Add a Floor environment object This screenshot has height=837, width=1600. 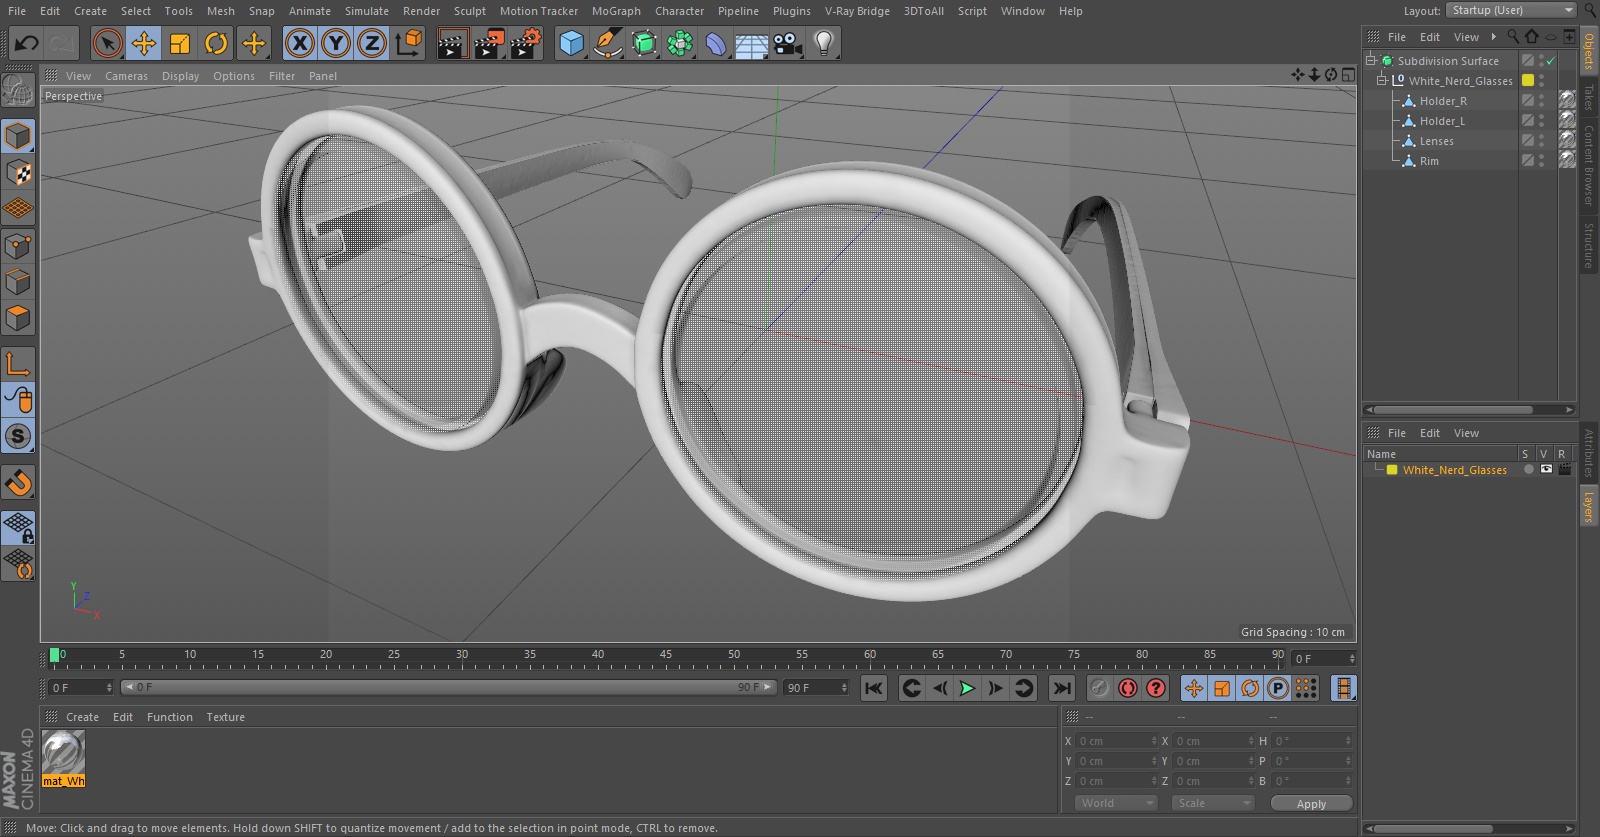[752, 43]
